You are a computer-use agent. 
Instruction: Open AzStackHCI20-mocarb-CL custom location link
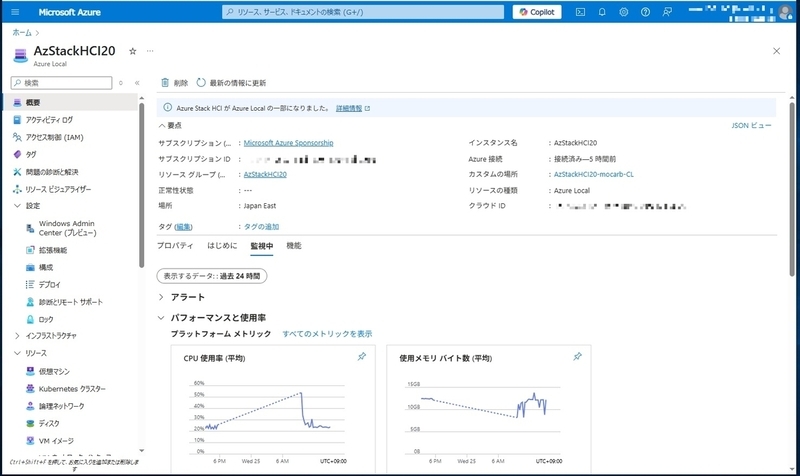tap(593, 174)
